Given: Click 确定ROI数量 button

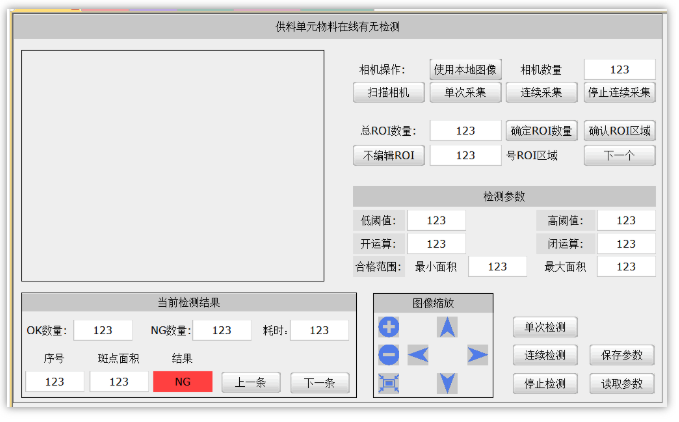Looking at the screenshot, I should click(542, 131).
